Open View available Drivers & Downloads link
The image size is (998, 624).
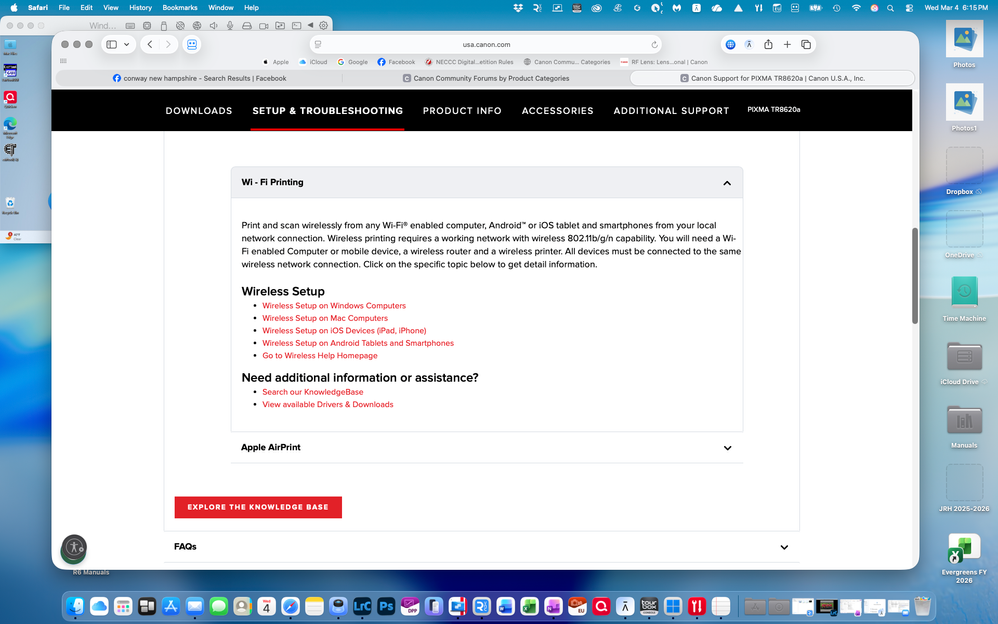(328, 404)
